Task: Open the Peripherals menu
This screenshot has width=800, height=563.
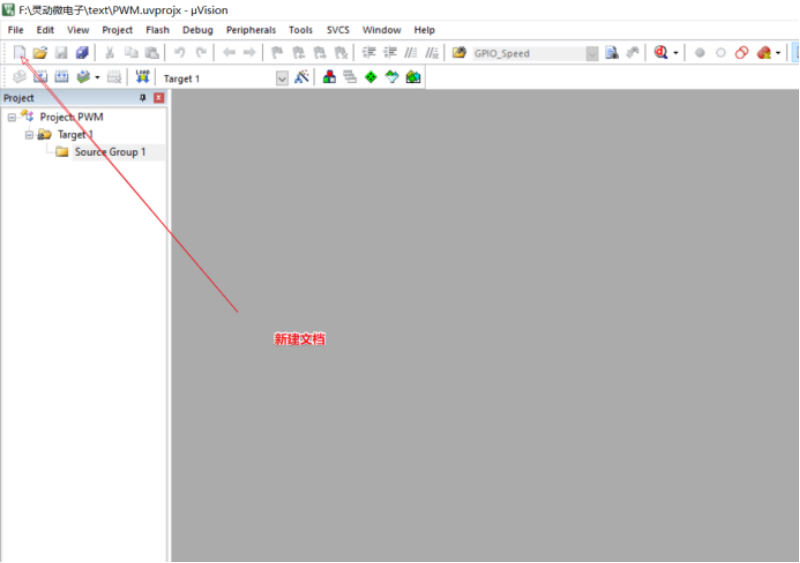Action: (250, 30)
